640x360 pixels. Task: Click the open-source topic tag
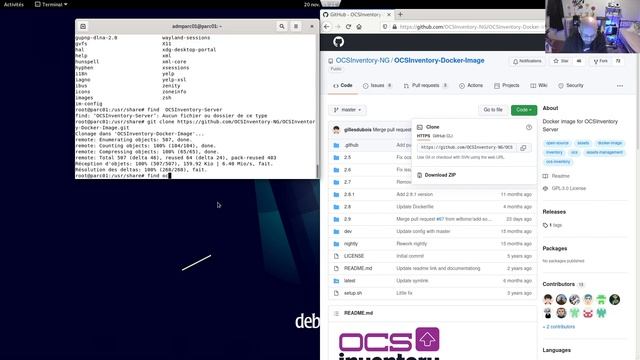coord(557,143)
